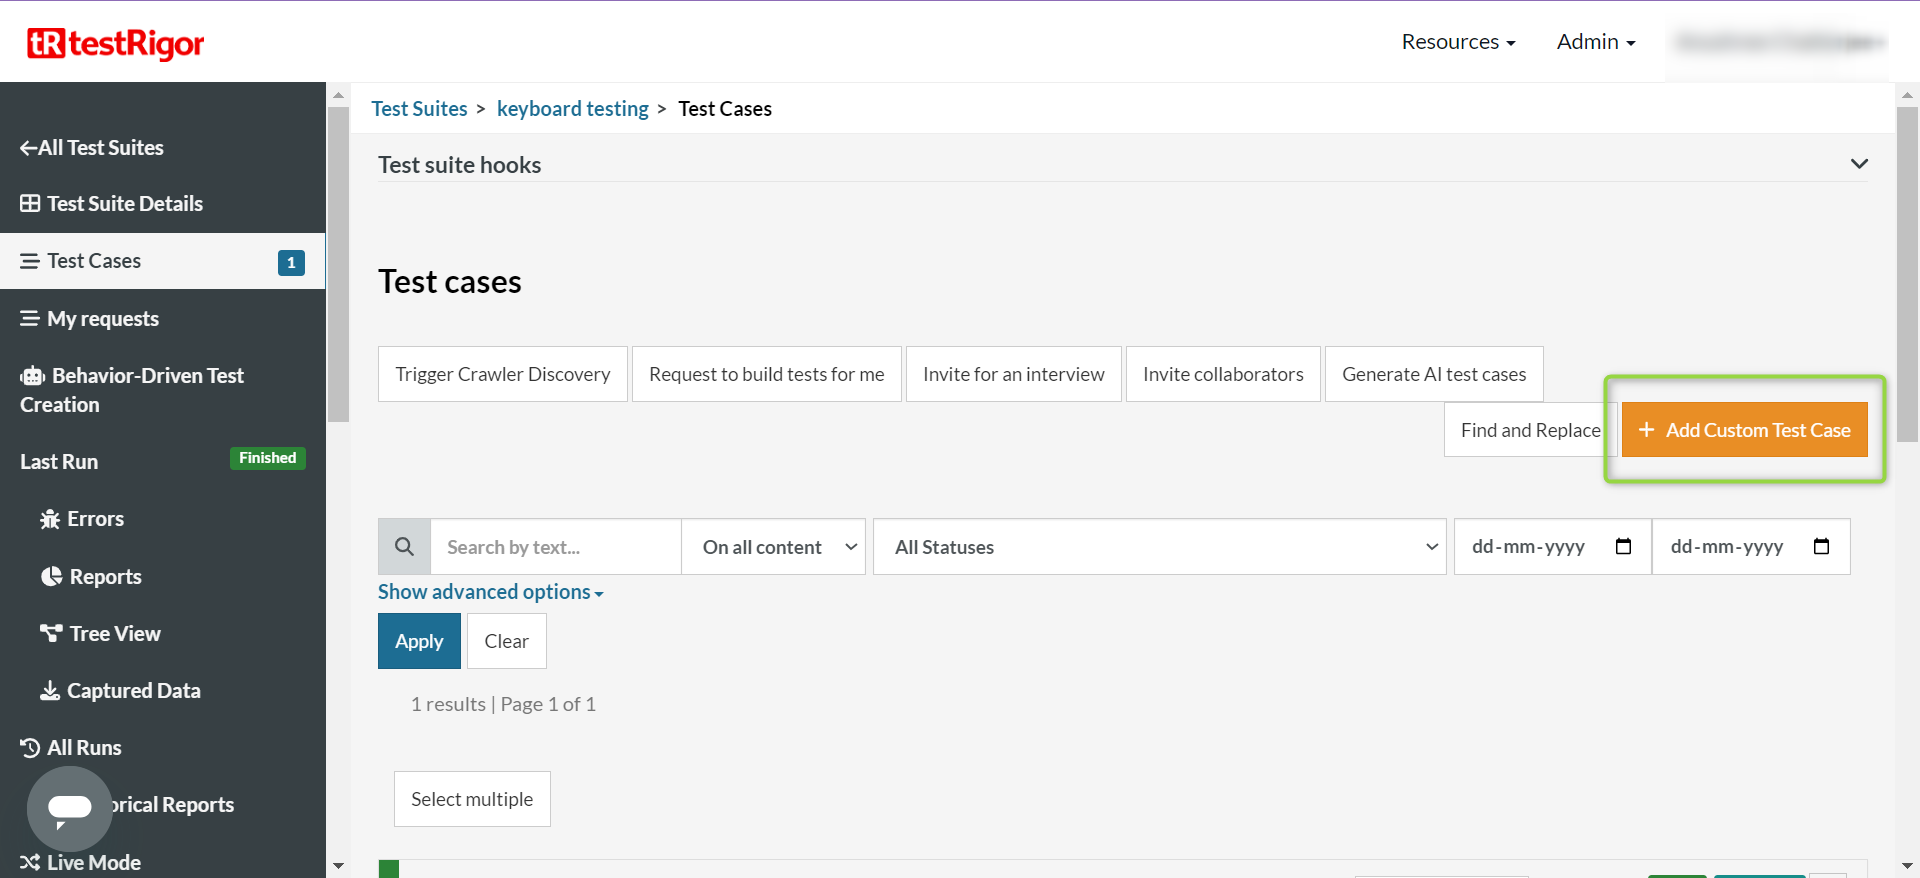Open the Resources menu

coord(1458,42)
